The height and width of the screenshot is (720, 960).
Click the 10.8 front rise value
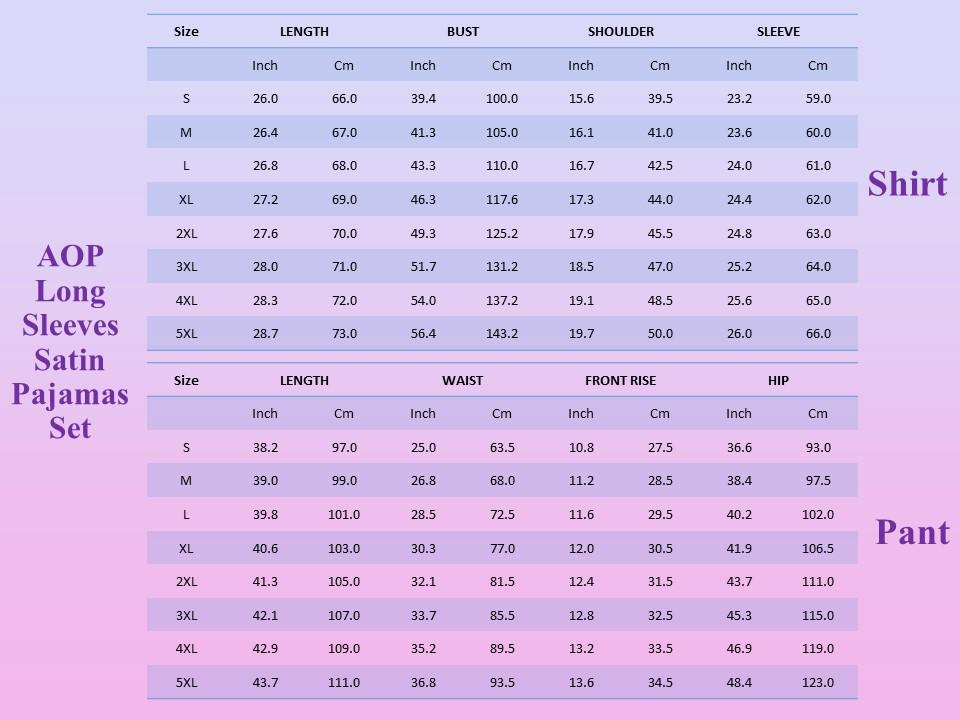point(581,448)
